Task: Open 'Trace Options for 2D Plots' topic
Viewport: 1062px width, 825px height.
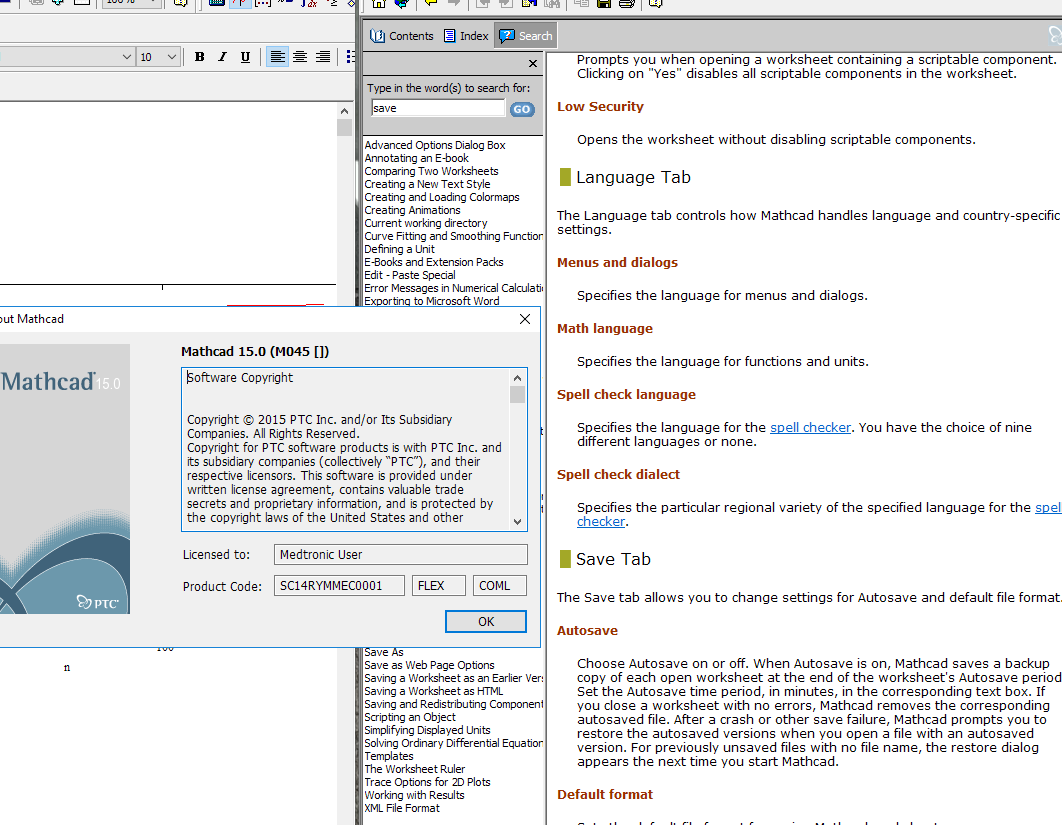Action: pos(427,782)
